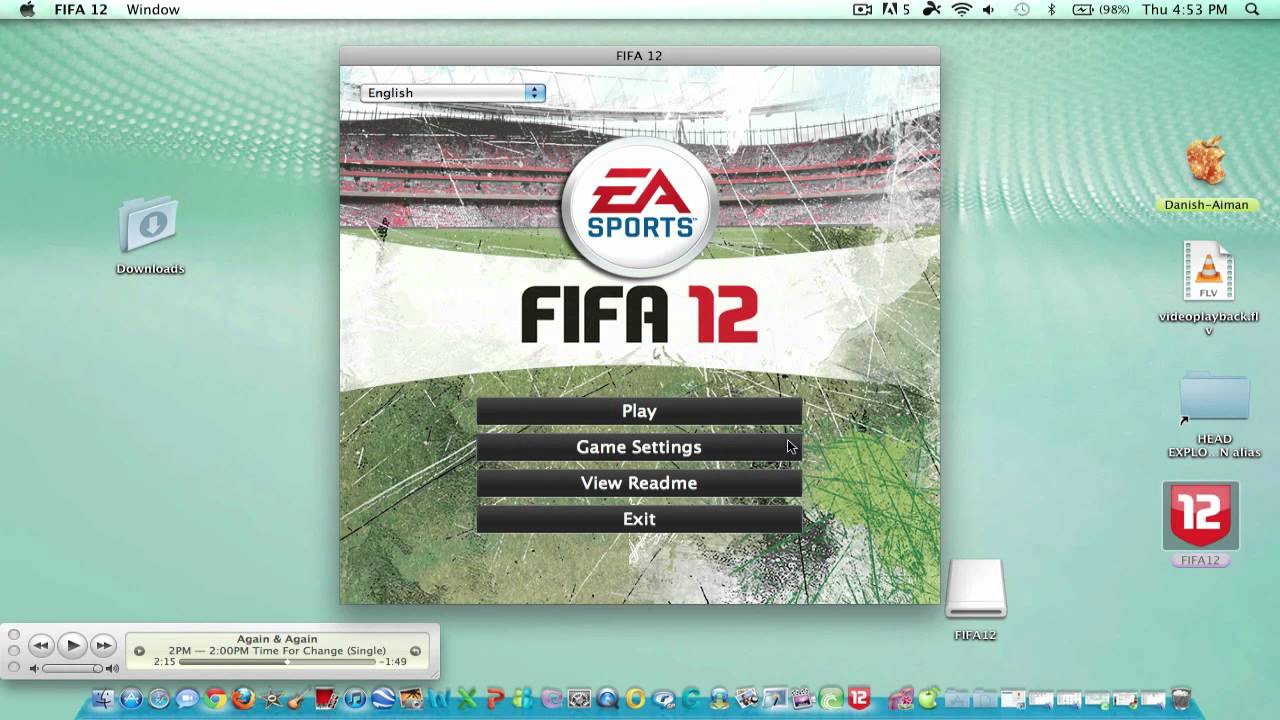This screenshot has height=720, width=1280.
Task: Adjust the iTunes mini player volume slider
Action: 72,668
